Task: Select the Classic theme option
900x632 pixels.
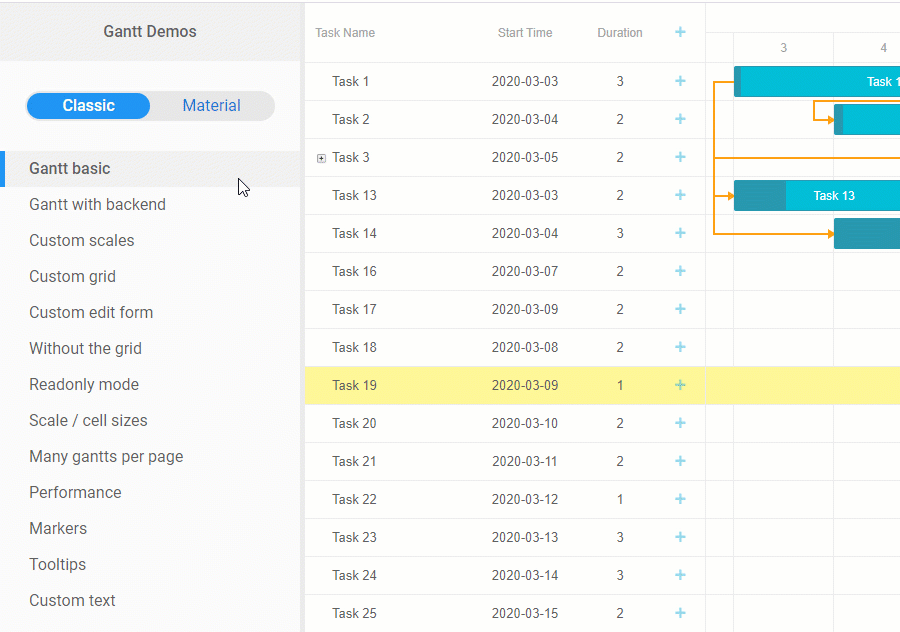Action: [88, 105]
